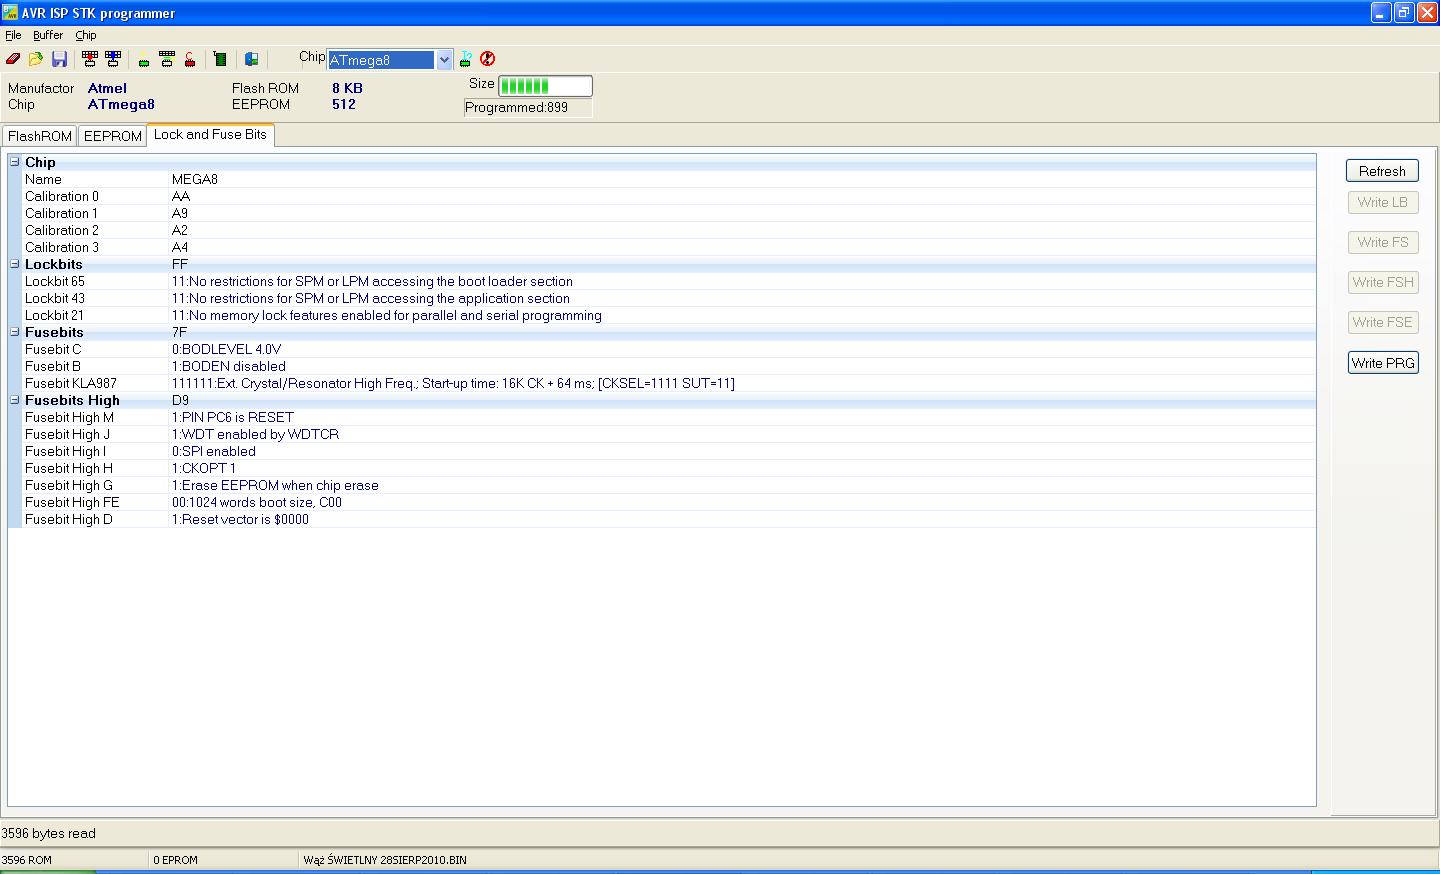Open the Chip menu

[86, 35]
